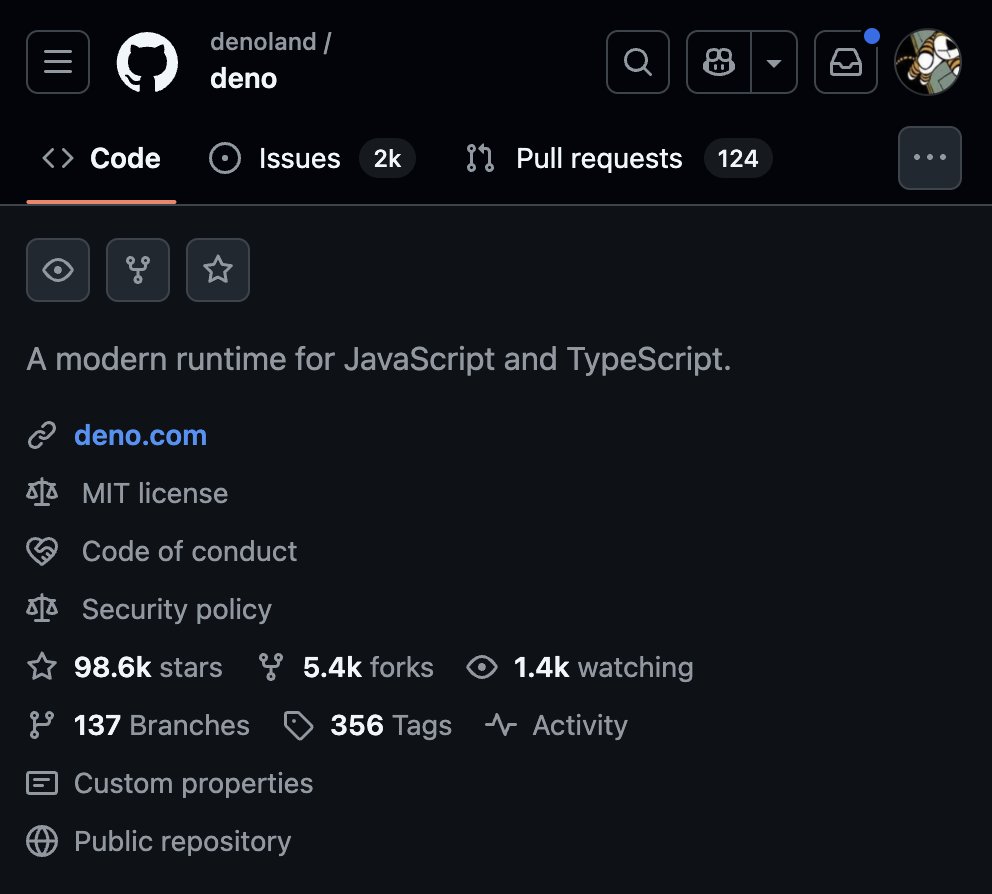Click the pulse icon beside Activity
This screenshot has width=992, height=894.
click(501, 725)
